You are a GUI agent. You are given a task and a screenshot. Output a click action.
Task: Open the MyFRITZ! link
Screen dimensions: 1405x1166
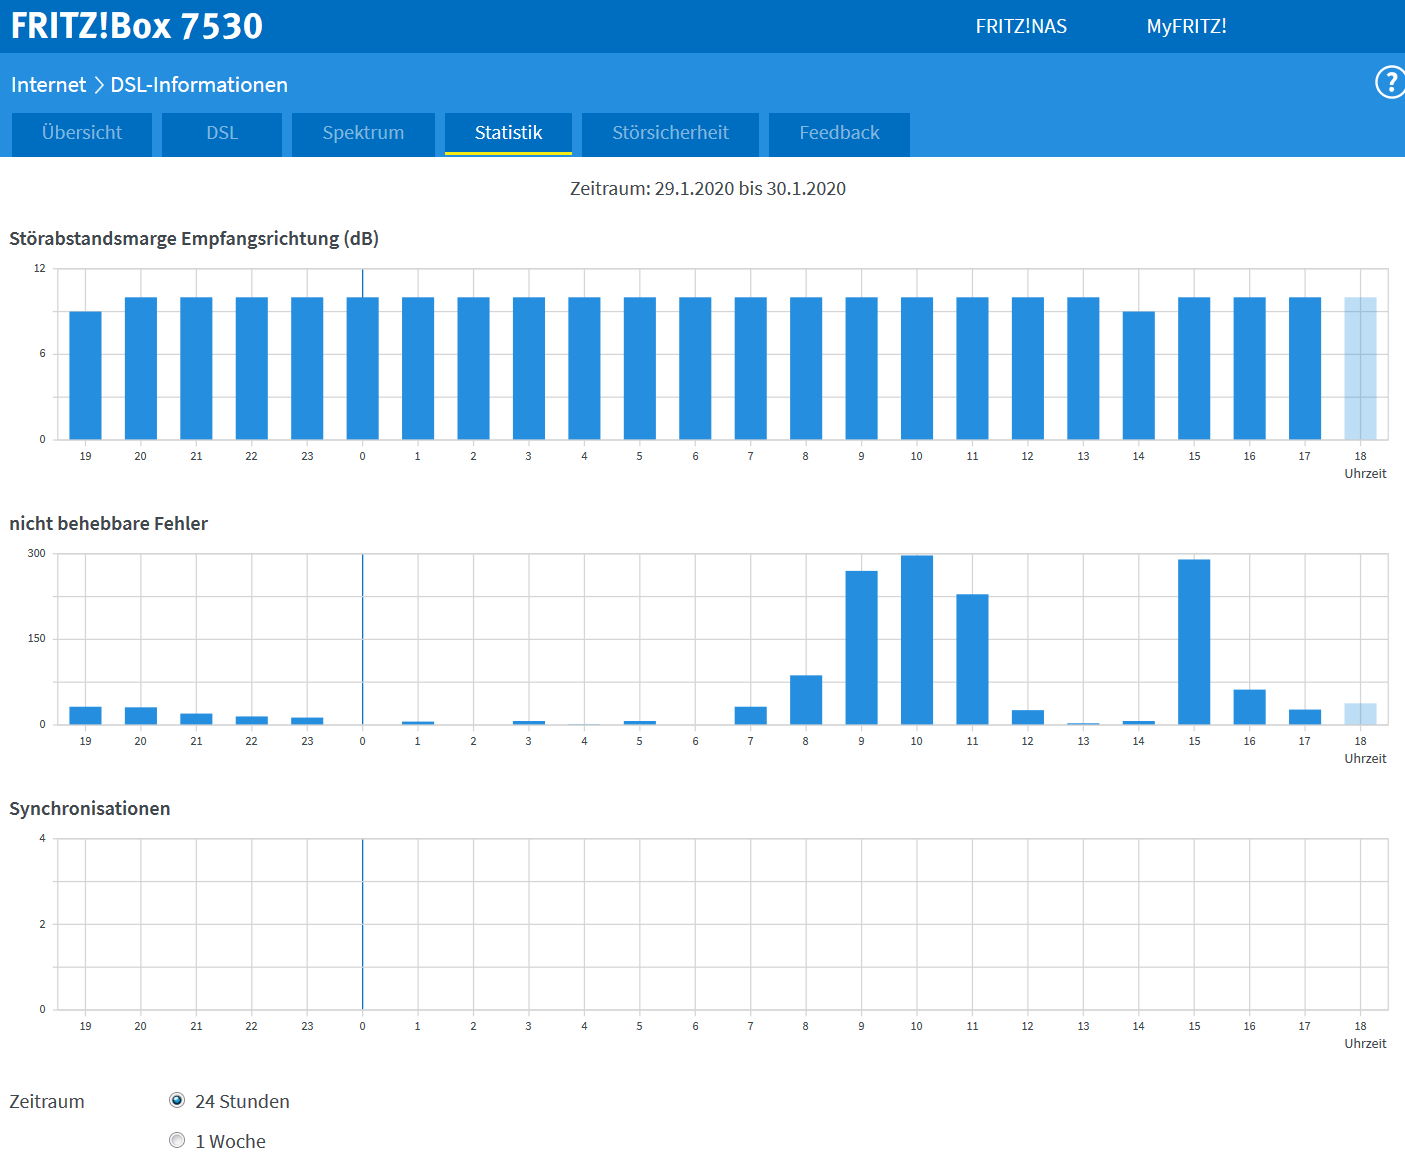coord(1186,26)
